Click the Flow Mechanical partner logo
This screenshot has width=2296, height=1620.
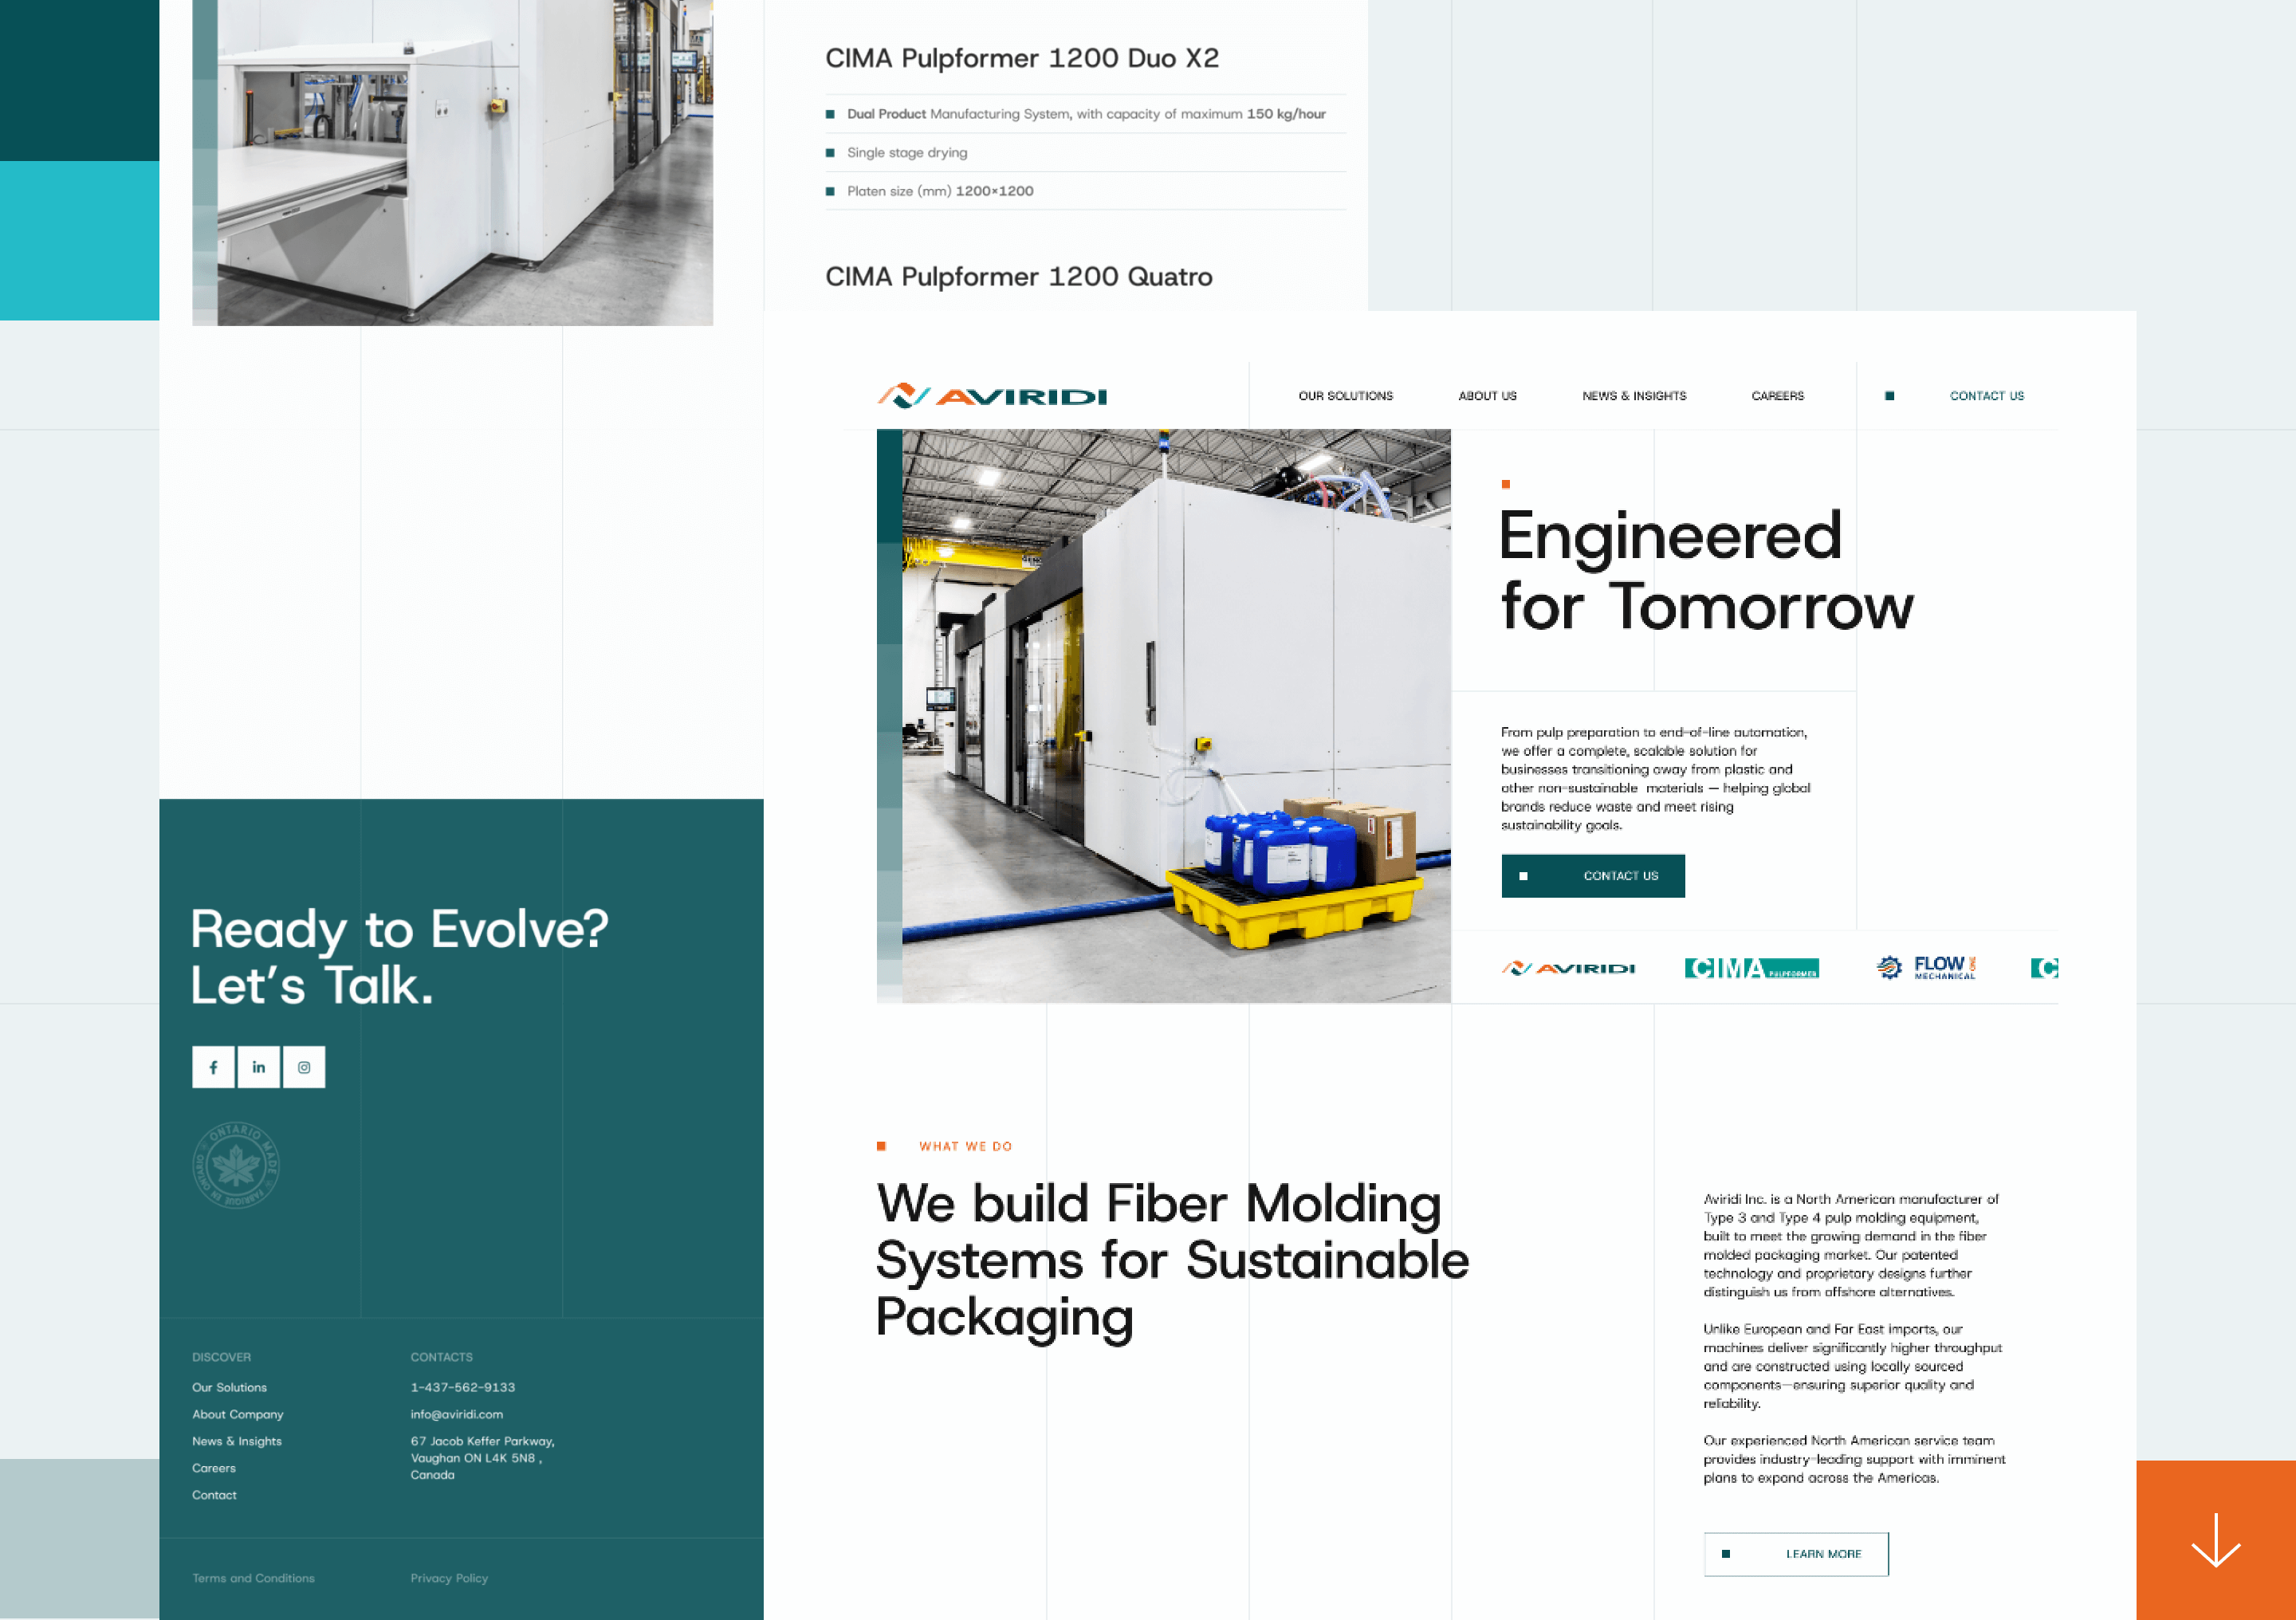click(x=1925, y=967)
